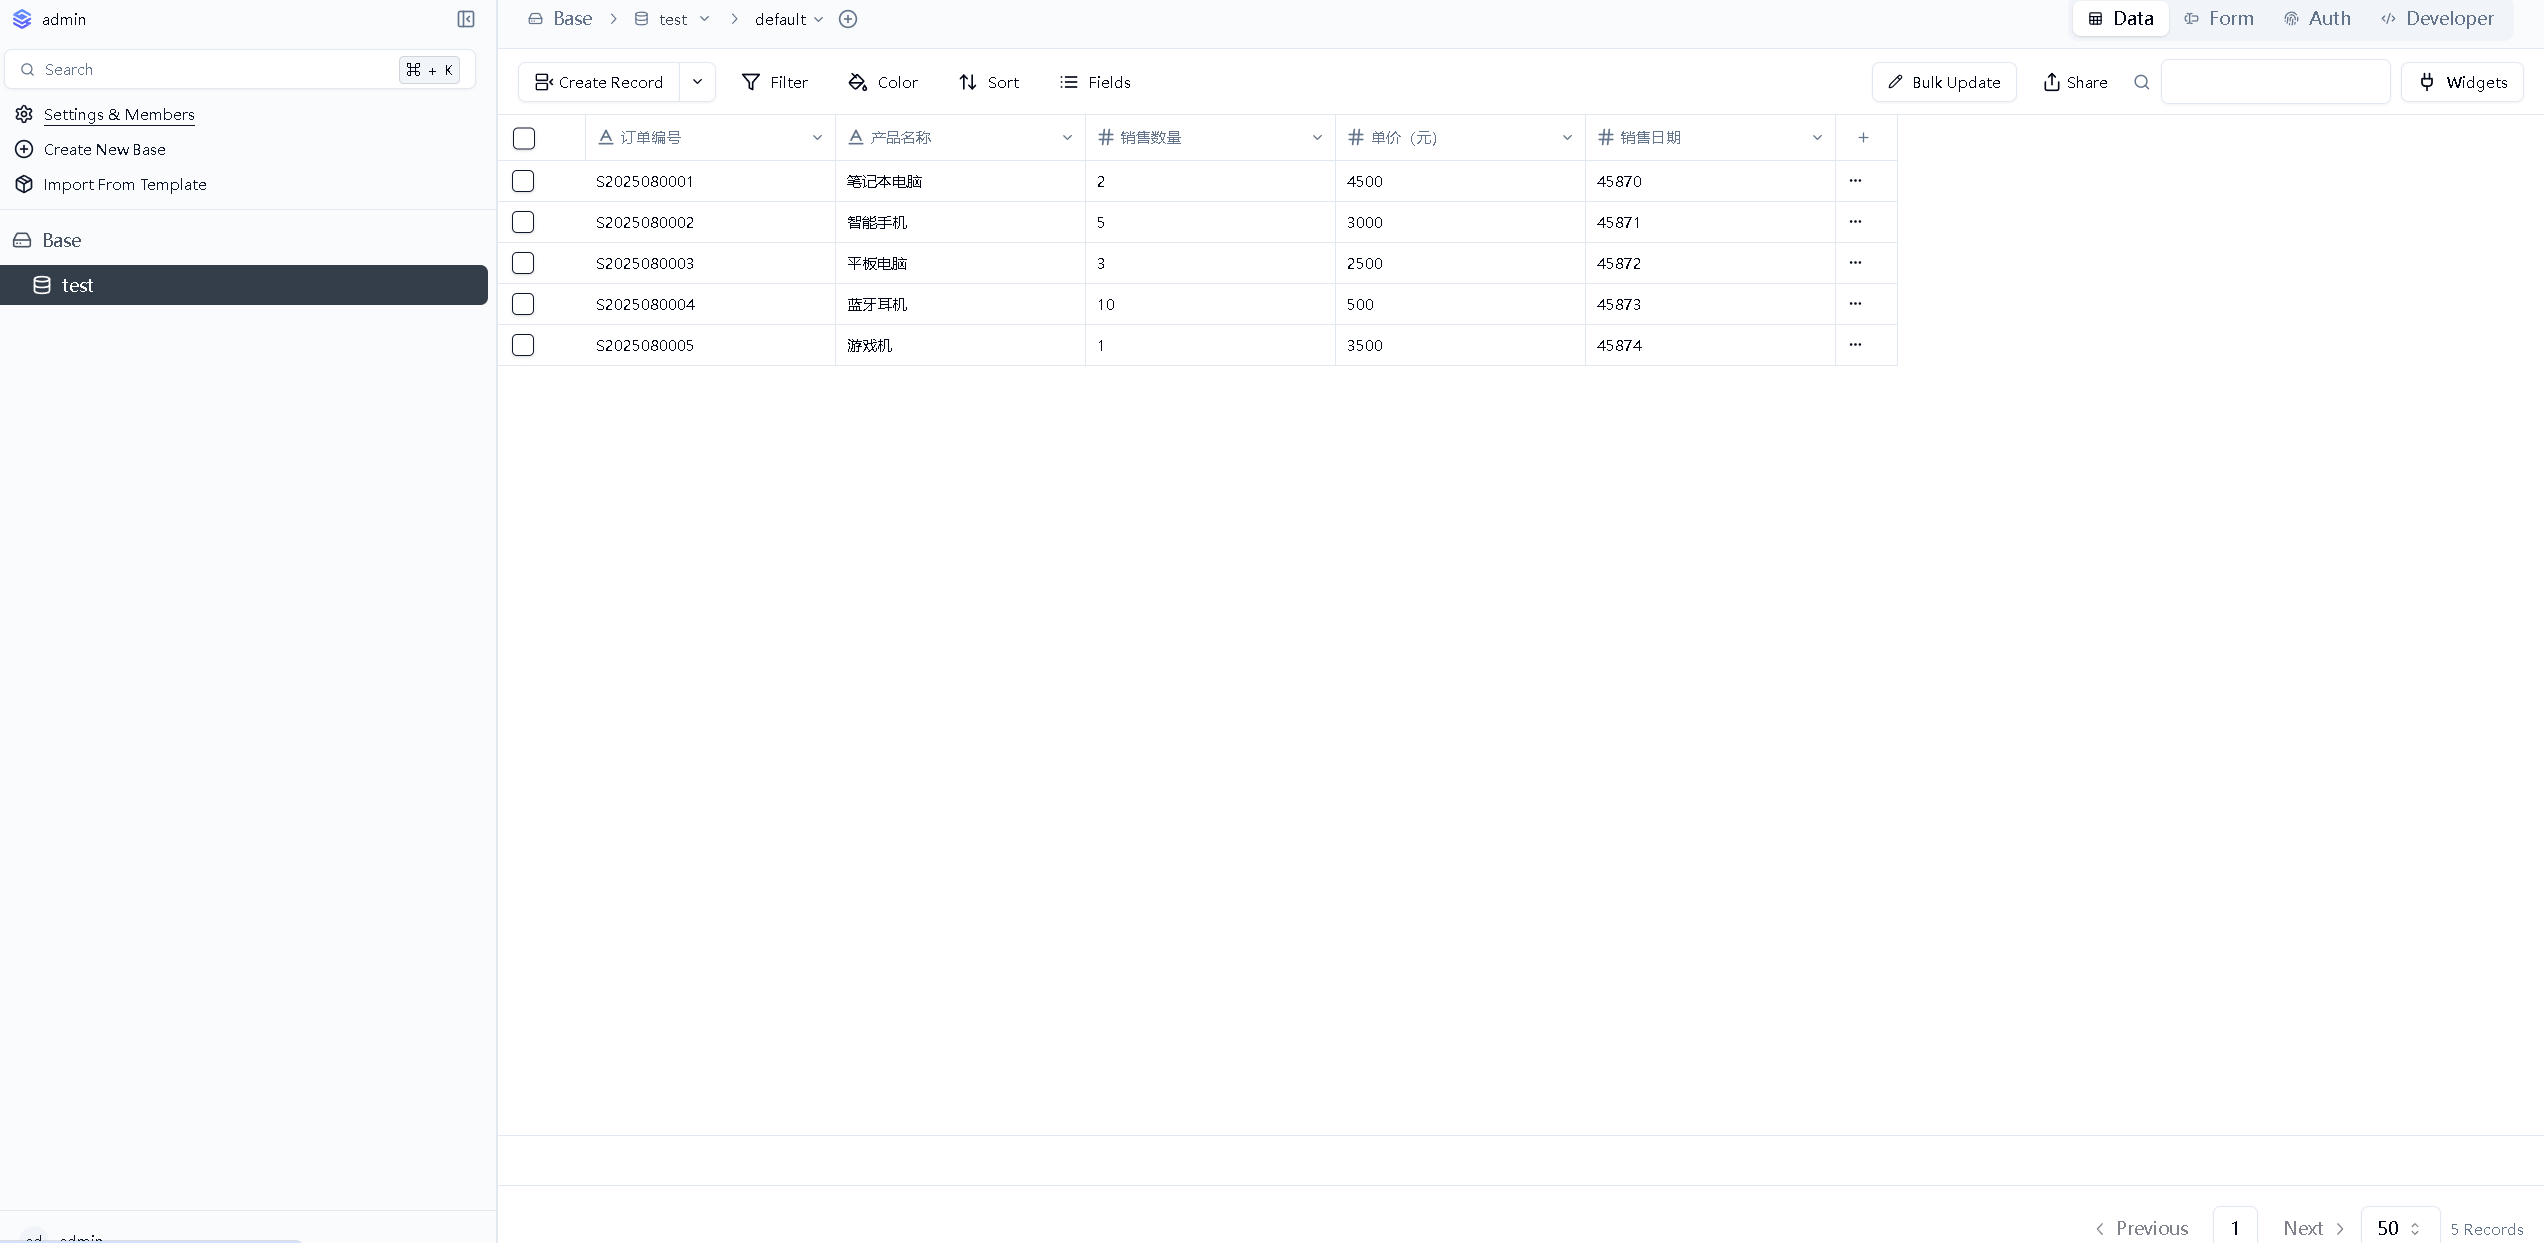Select the checkbox for row S2025080005

click(x=523, y=345)
